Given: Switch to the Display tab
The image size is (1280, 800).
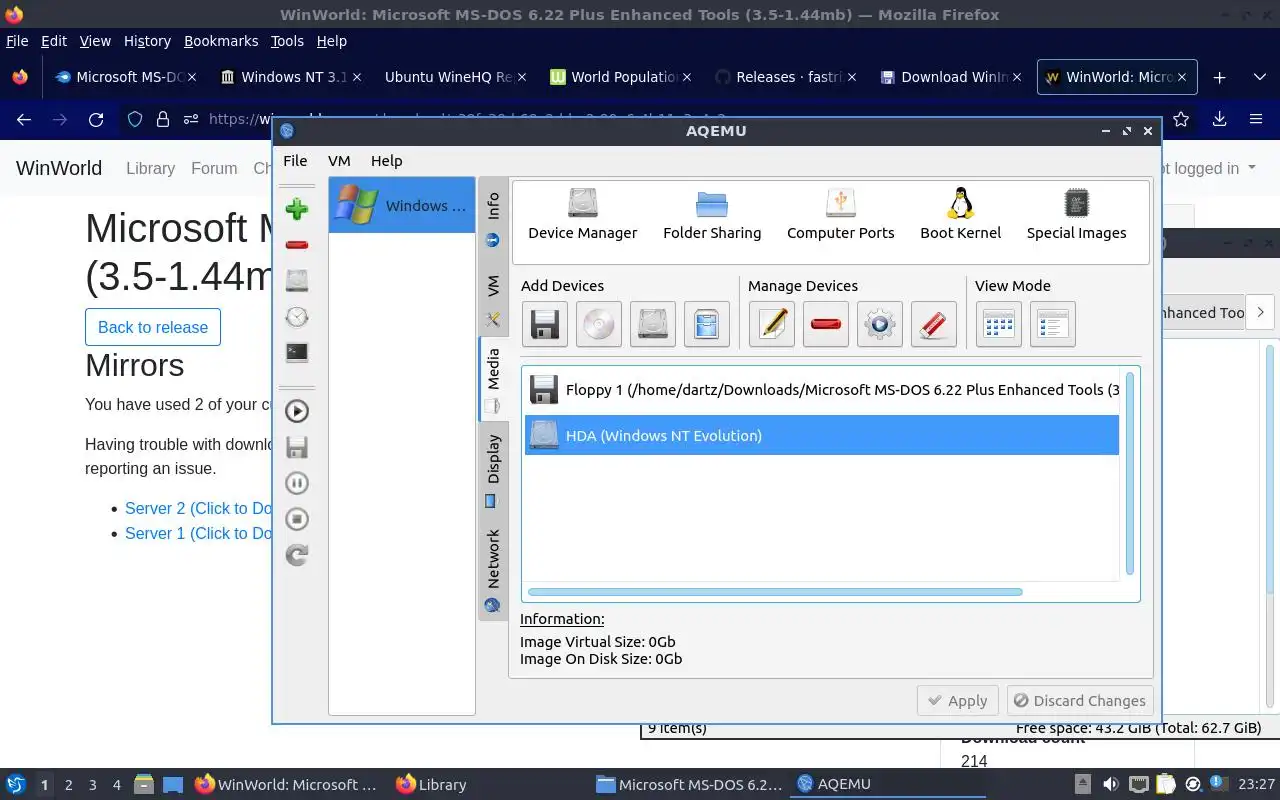Looking at the screenshot, I should pyautogui.click(x=493, y=470).
